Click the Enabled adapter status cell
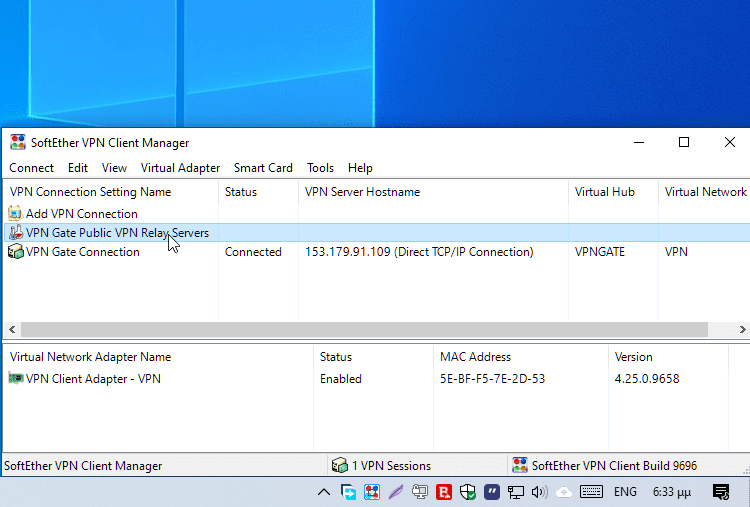The height and width of the screenshot is (507, 750). coord(341,379)
